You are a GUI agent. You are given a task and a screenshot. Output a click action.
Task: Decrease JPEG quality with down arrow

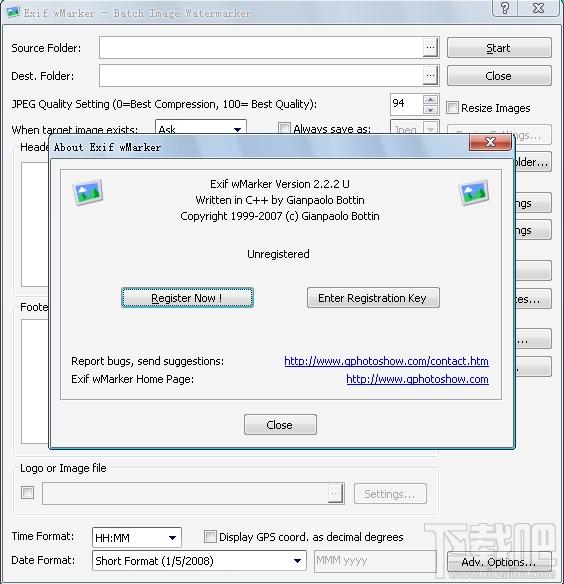(x=431, y=110)
